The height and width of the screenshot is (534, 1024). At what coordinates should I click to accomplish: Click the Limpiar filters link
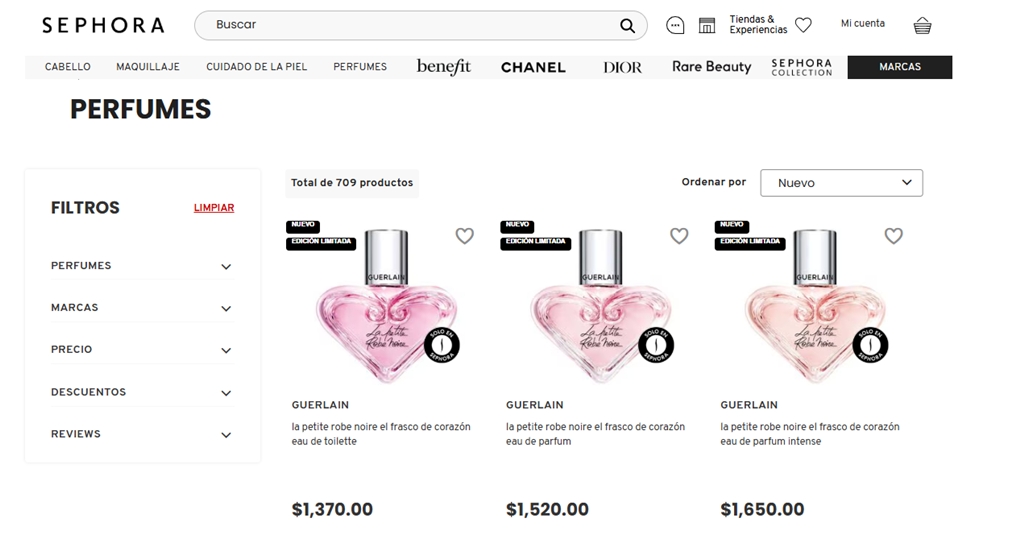pyautogui.click(x=214, y=208)
